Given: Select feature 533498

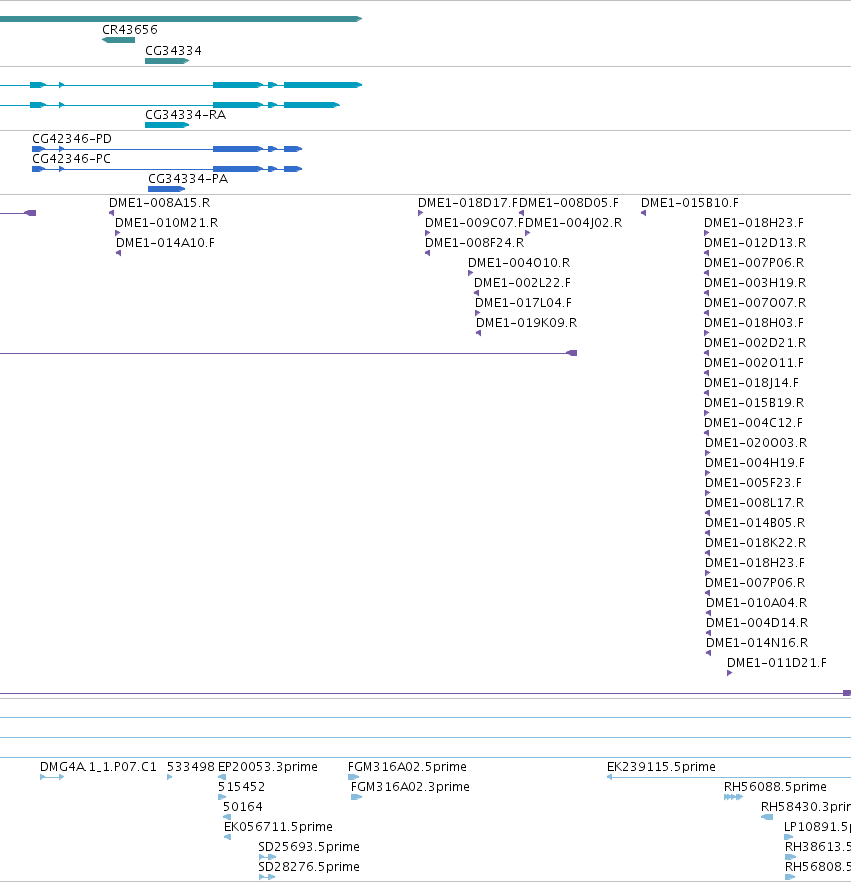Looking at the screenshot, I should point(191,767).
